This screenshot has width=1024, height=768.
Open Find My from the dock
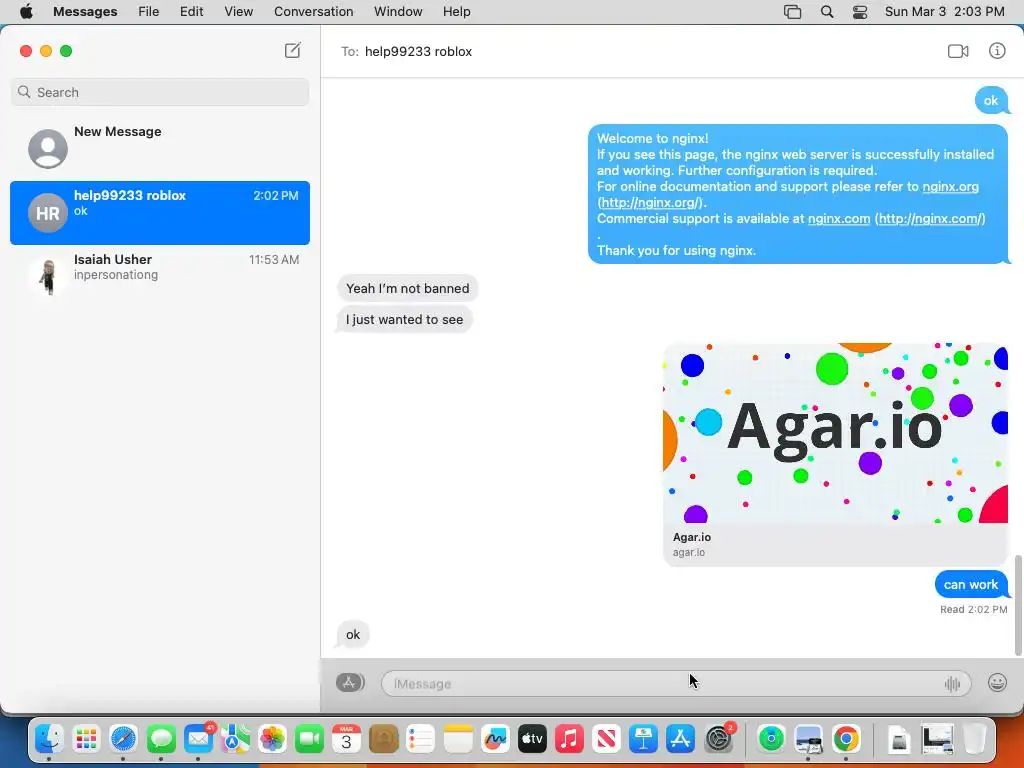(771, 739)
